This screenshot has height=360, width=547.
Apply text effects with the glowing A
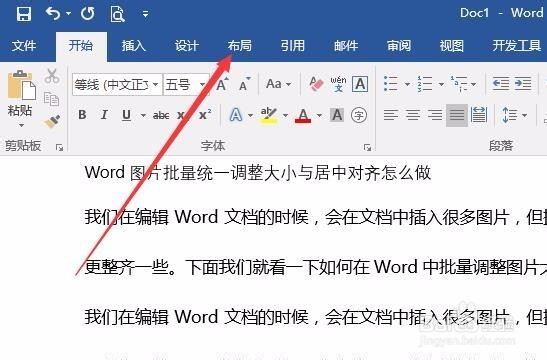236,115
